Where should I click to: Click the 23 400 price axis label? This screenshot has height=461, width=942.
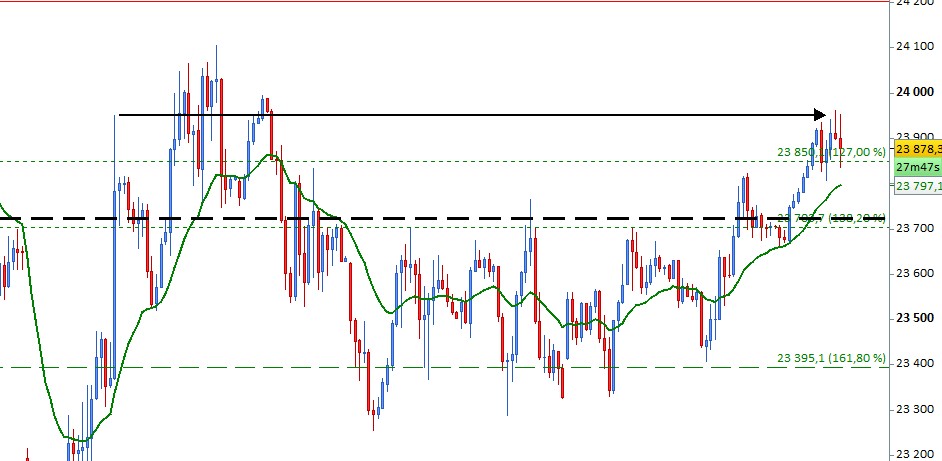click(x=915, y=364)
